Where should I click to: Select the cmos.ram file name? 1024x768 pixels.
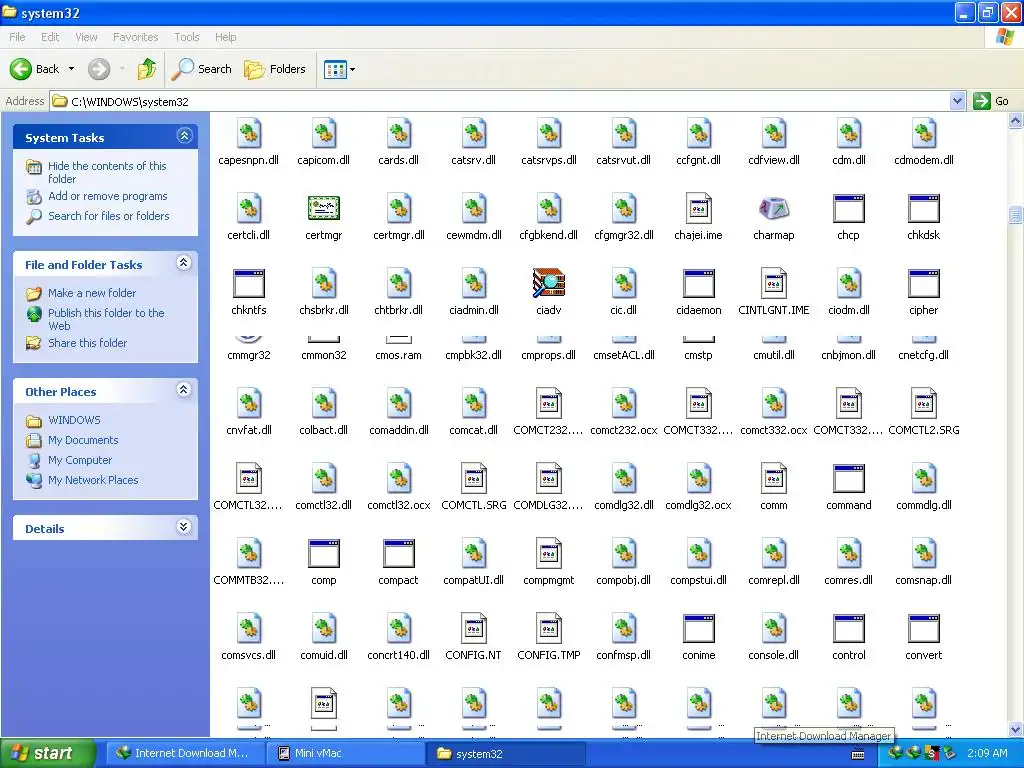[x=398, y=355]
